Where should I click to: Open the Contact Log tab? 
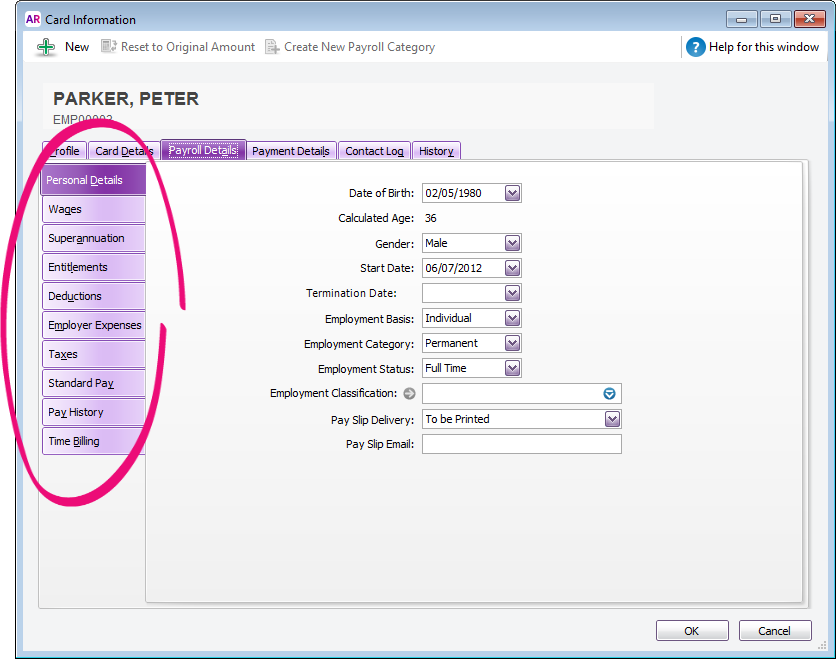(x=374, y=151)
